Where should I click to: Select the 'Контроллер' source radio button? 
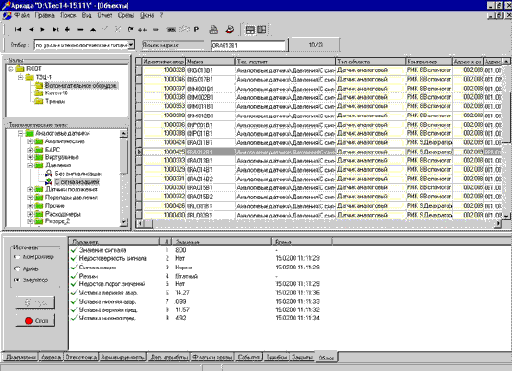point(17,257)
